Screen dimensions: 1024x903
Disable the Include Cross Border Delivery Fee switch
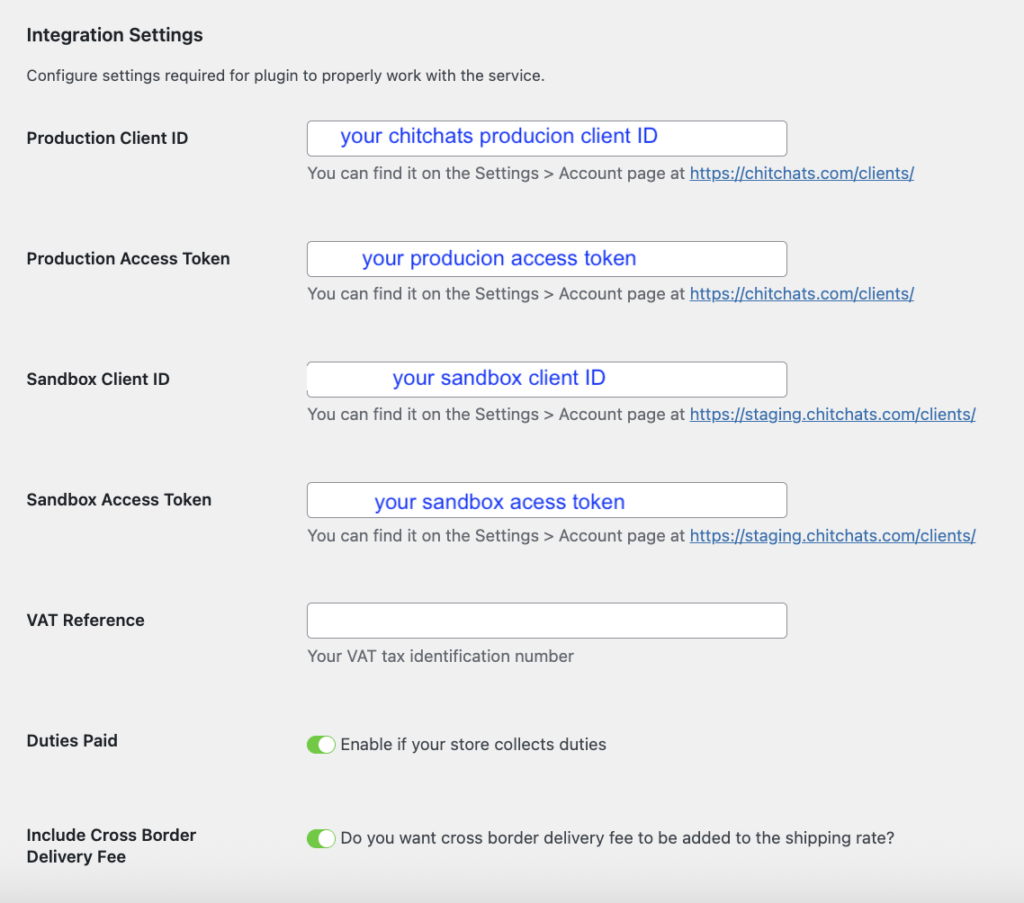321,839
